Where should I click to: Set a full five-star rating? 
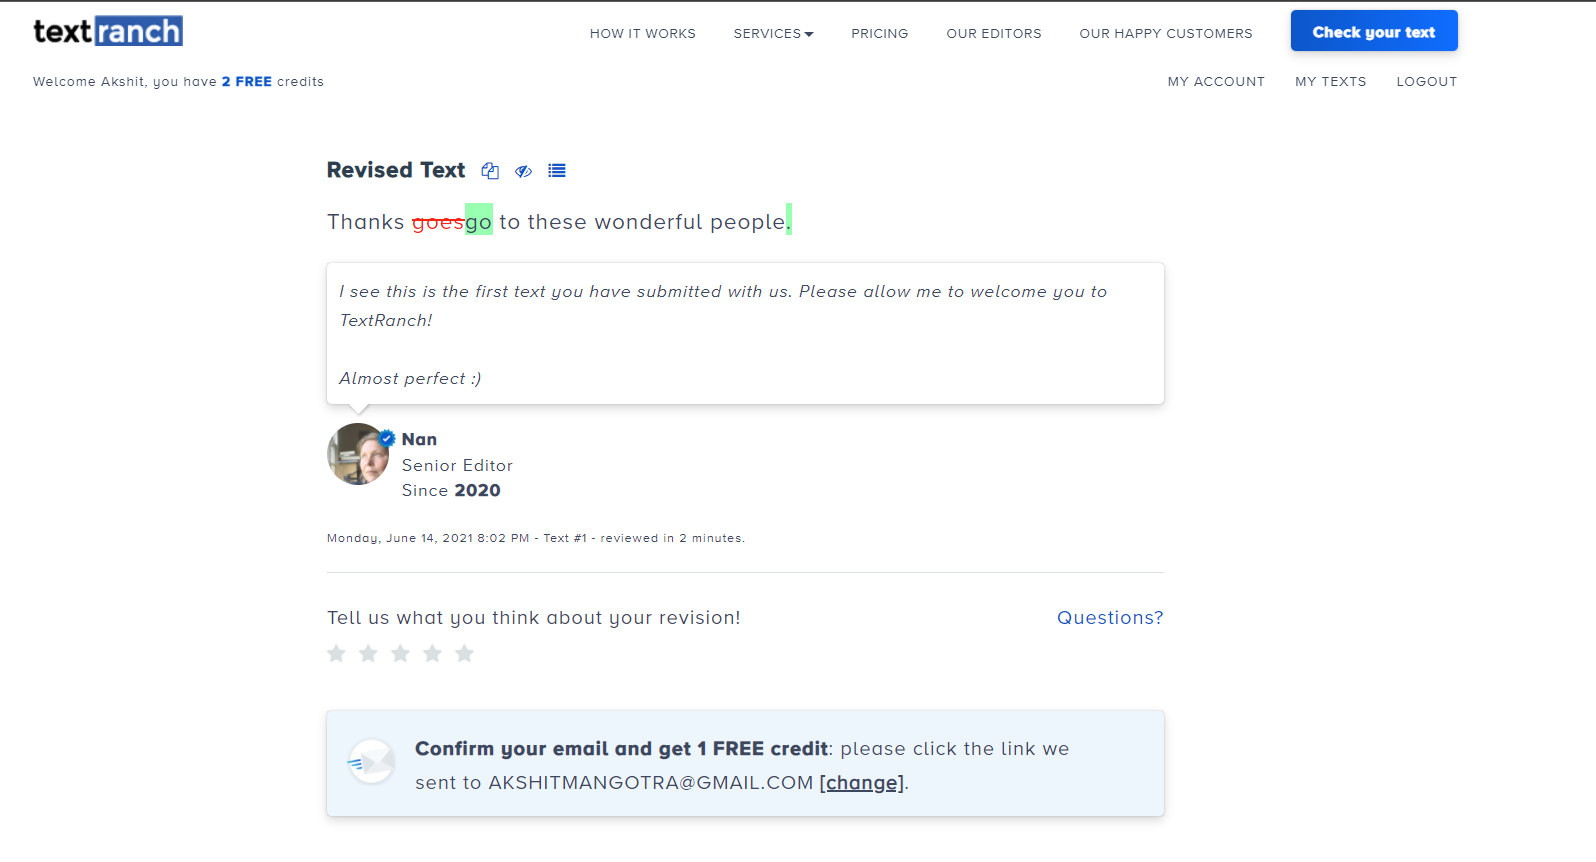click(x=464, y=653)
